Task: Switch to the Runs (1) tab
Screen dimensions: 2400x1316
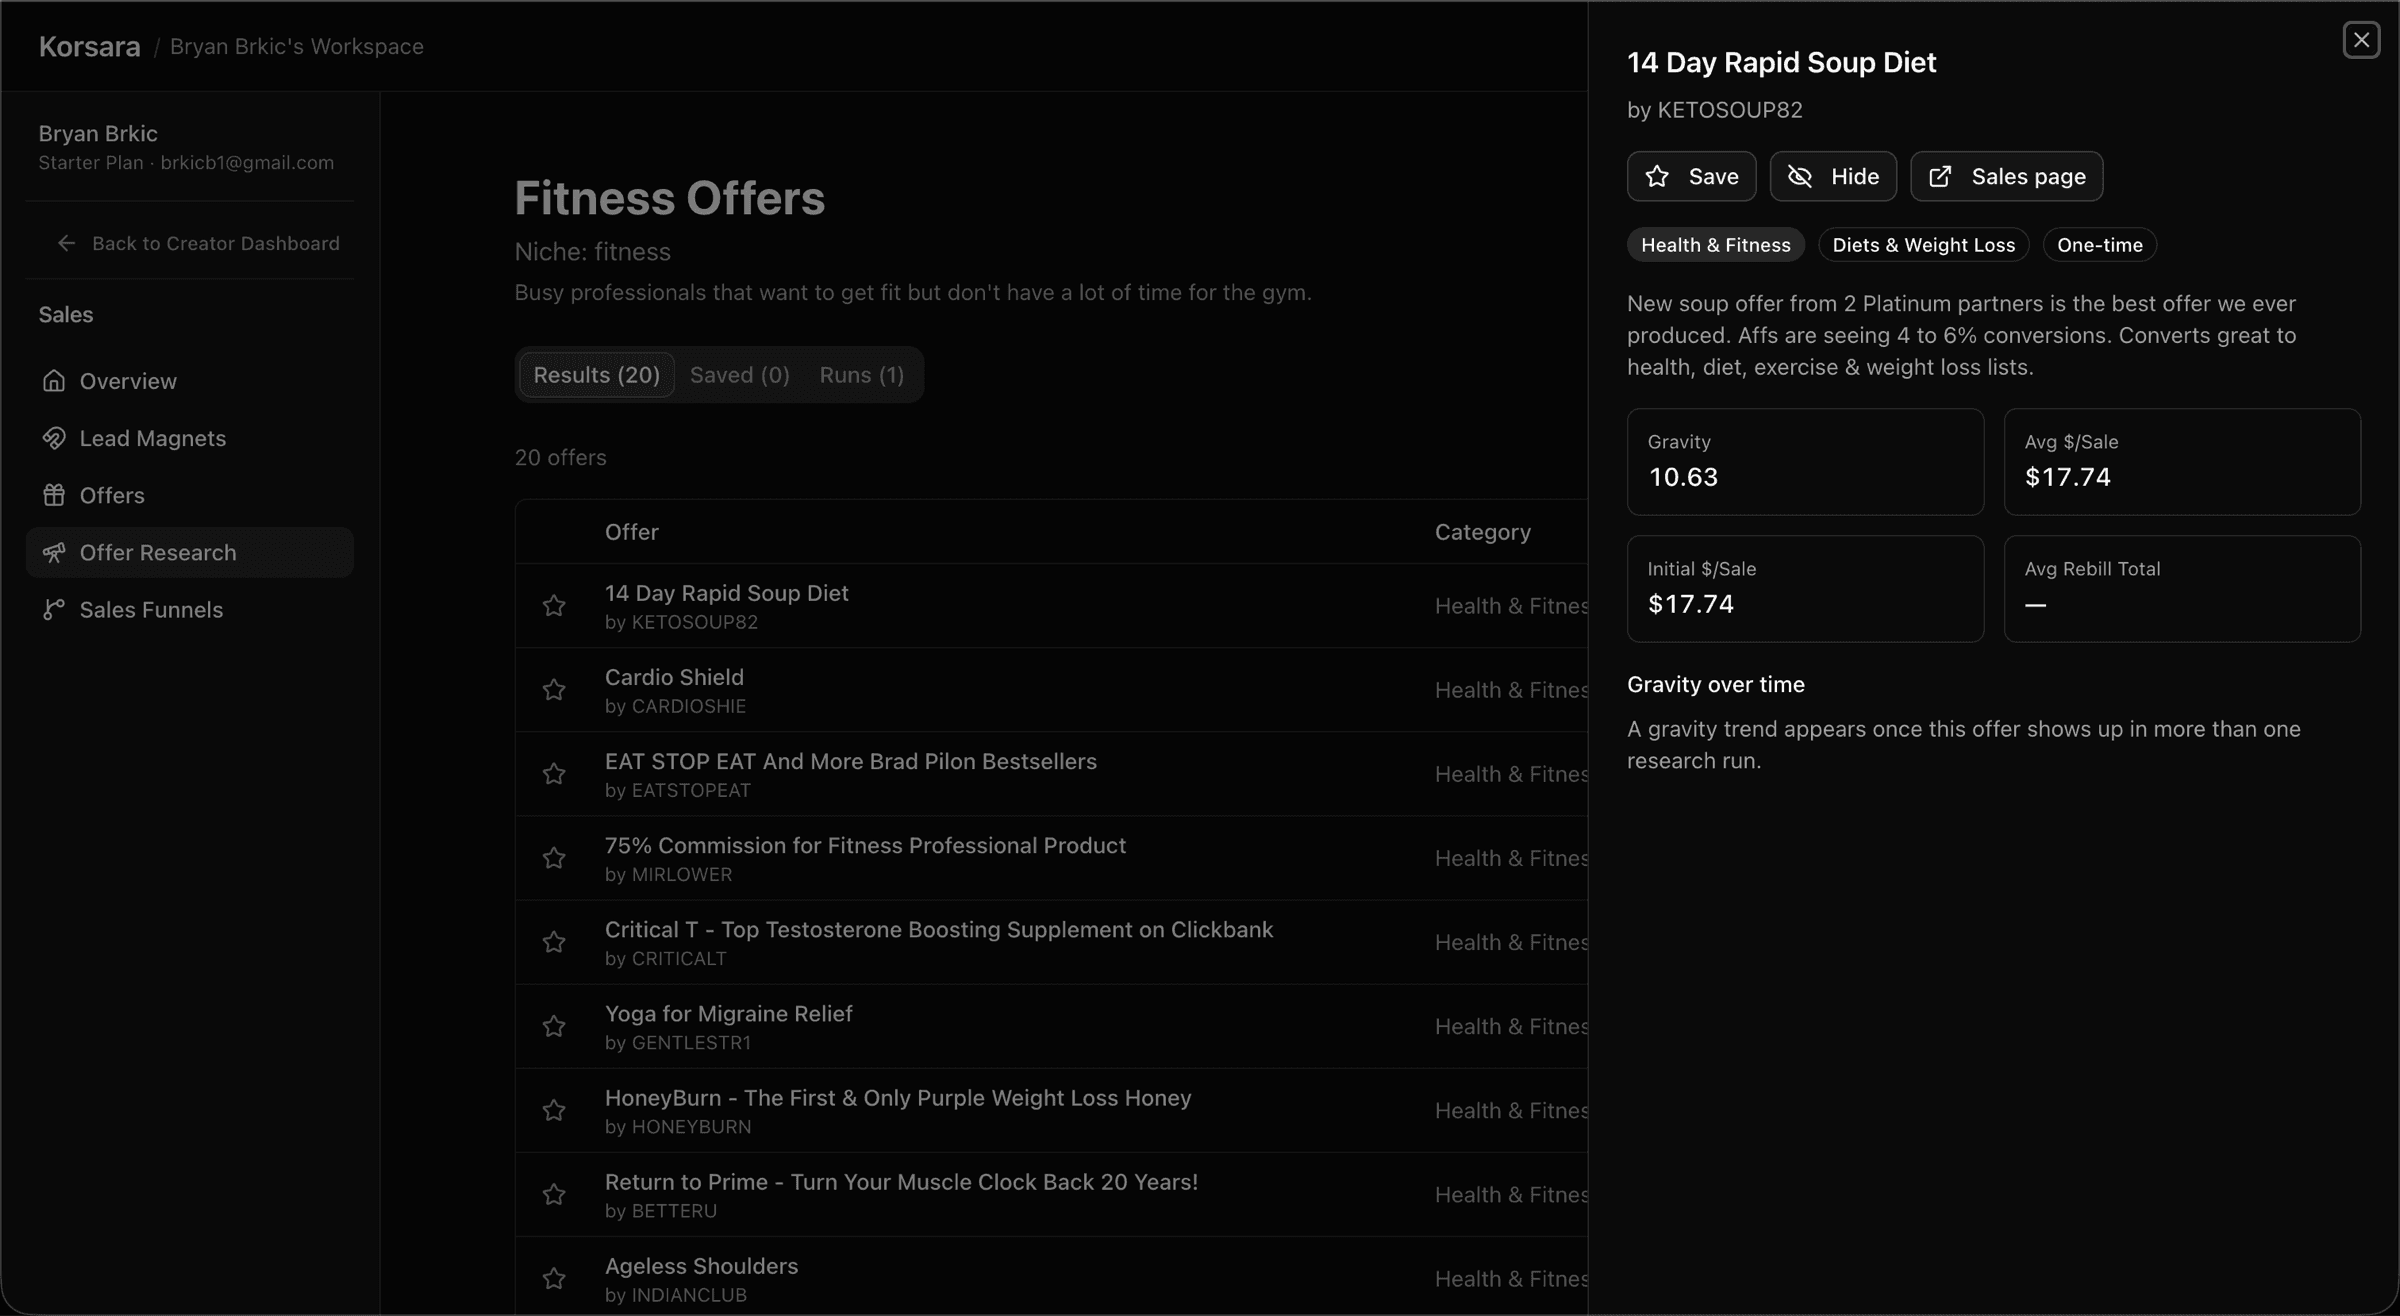Action: coord(861,375)
